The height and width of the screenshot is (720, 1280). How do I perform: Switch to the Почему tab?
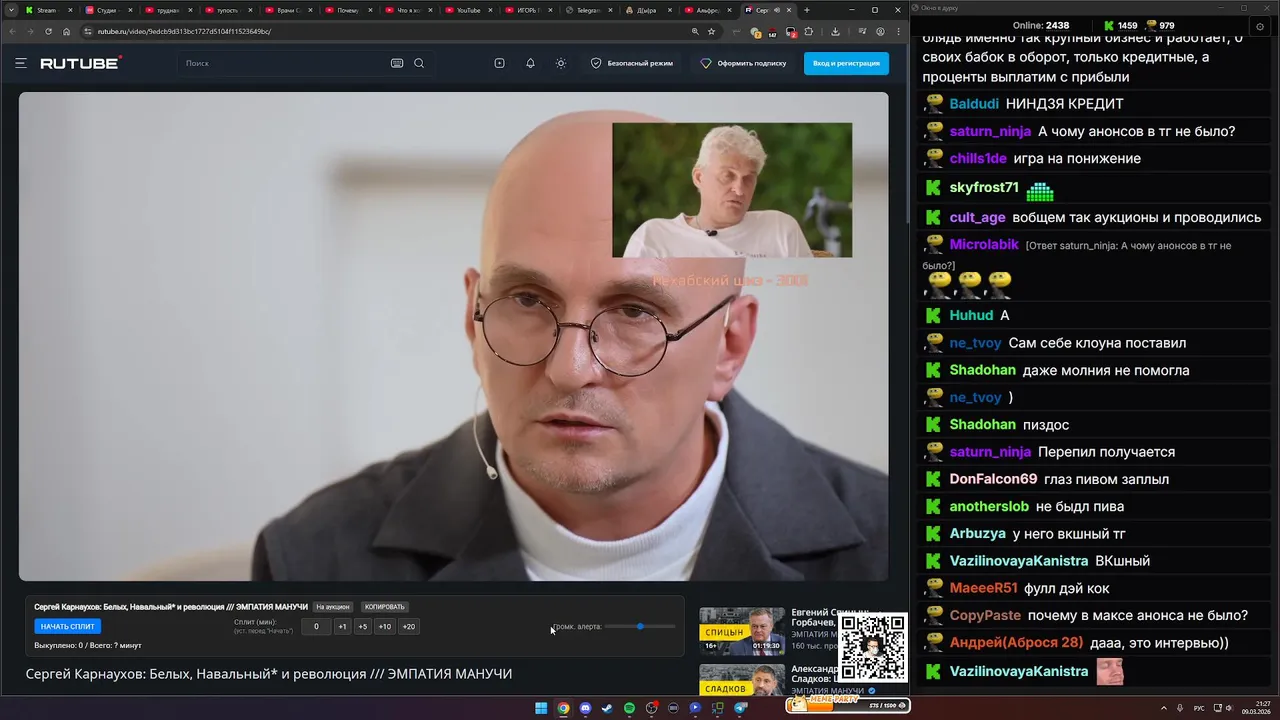[x=349, y=10]
